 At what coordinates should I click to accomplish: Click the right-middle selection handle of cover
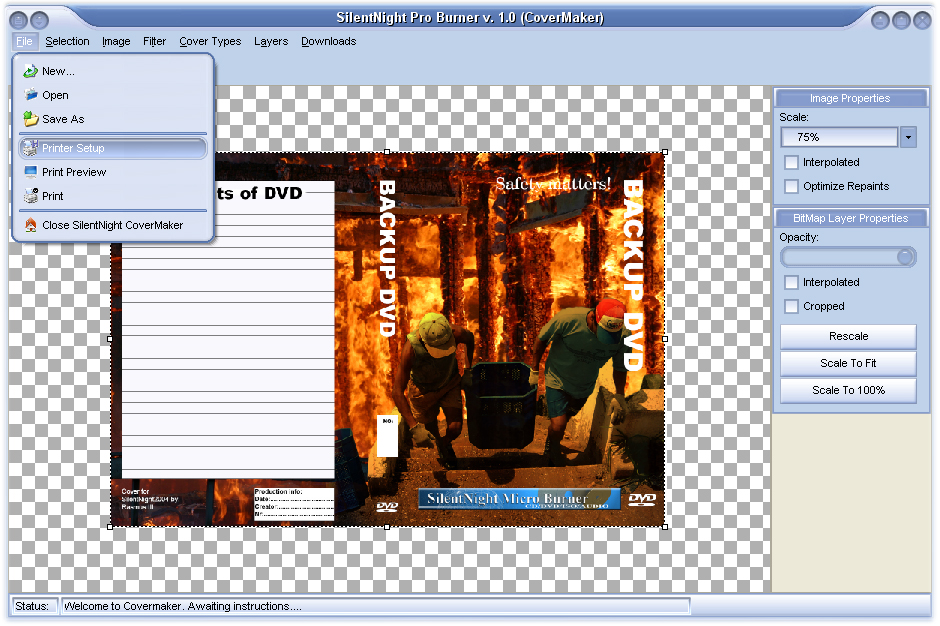[665, 339]
